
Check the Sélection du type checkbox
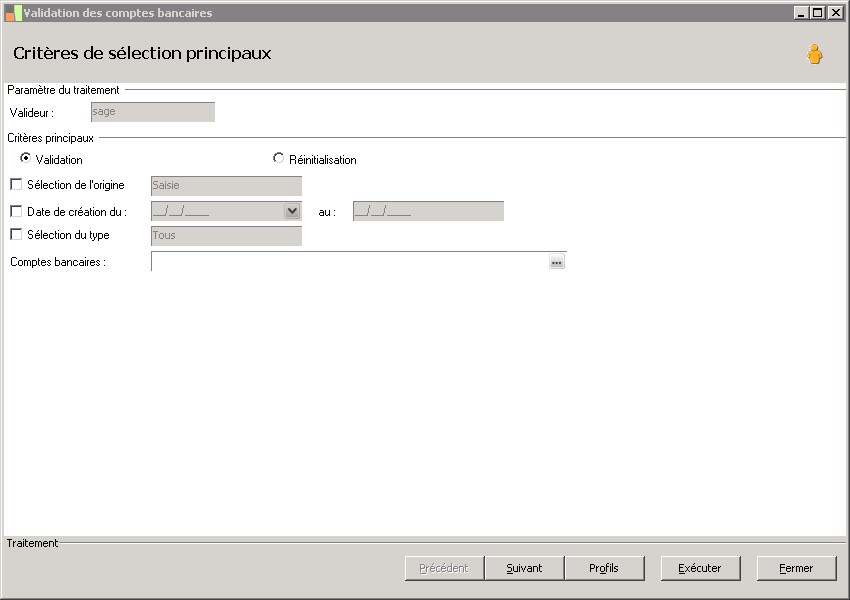tap(16, 234)
